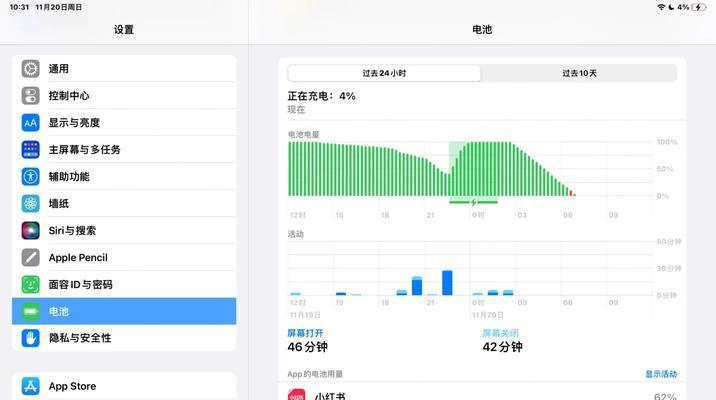This screenshot has width=716, height=400.
Task: Open the 主屏幕与多任务 home screen icon
Action: coord(31,149)
